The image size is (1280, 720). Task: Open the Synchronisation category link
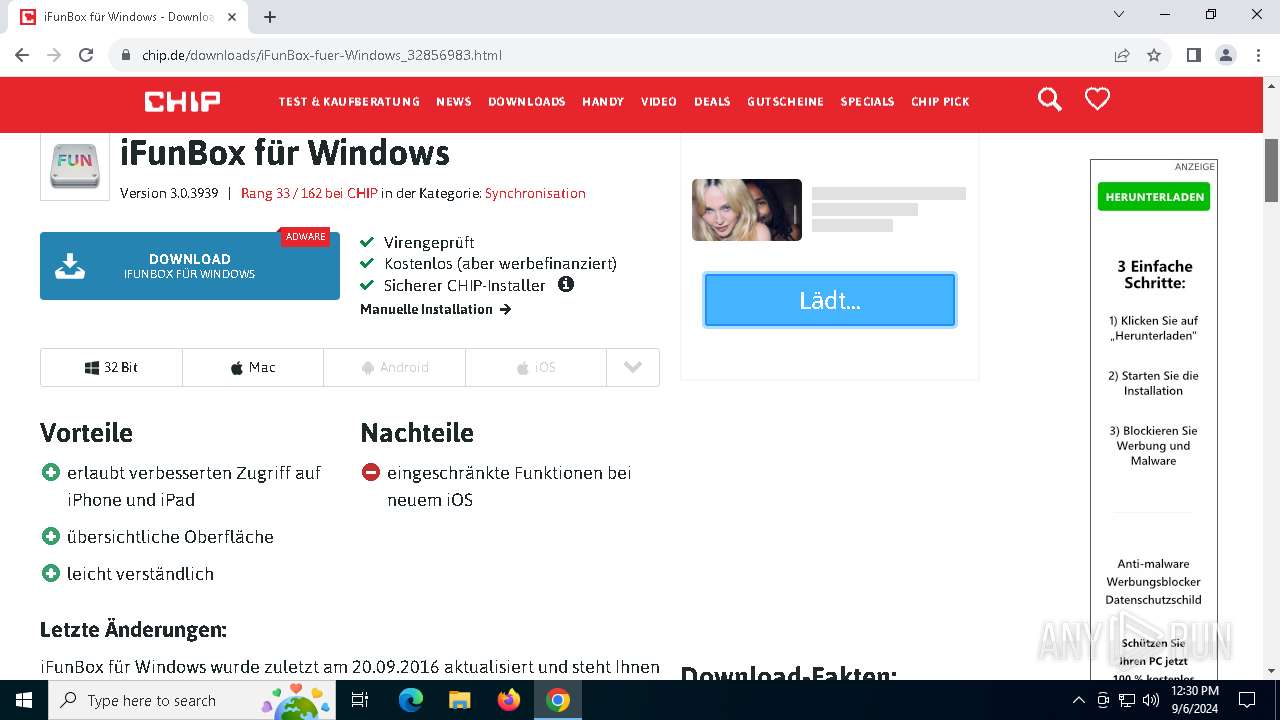coord(535,193)
